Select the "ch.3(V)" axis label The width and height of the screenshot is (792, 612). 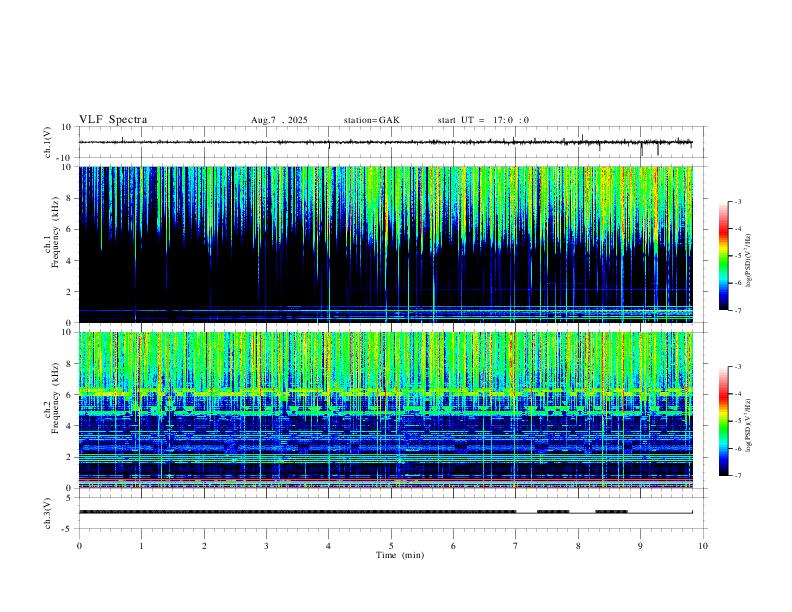[48, 513]
